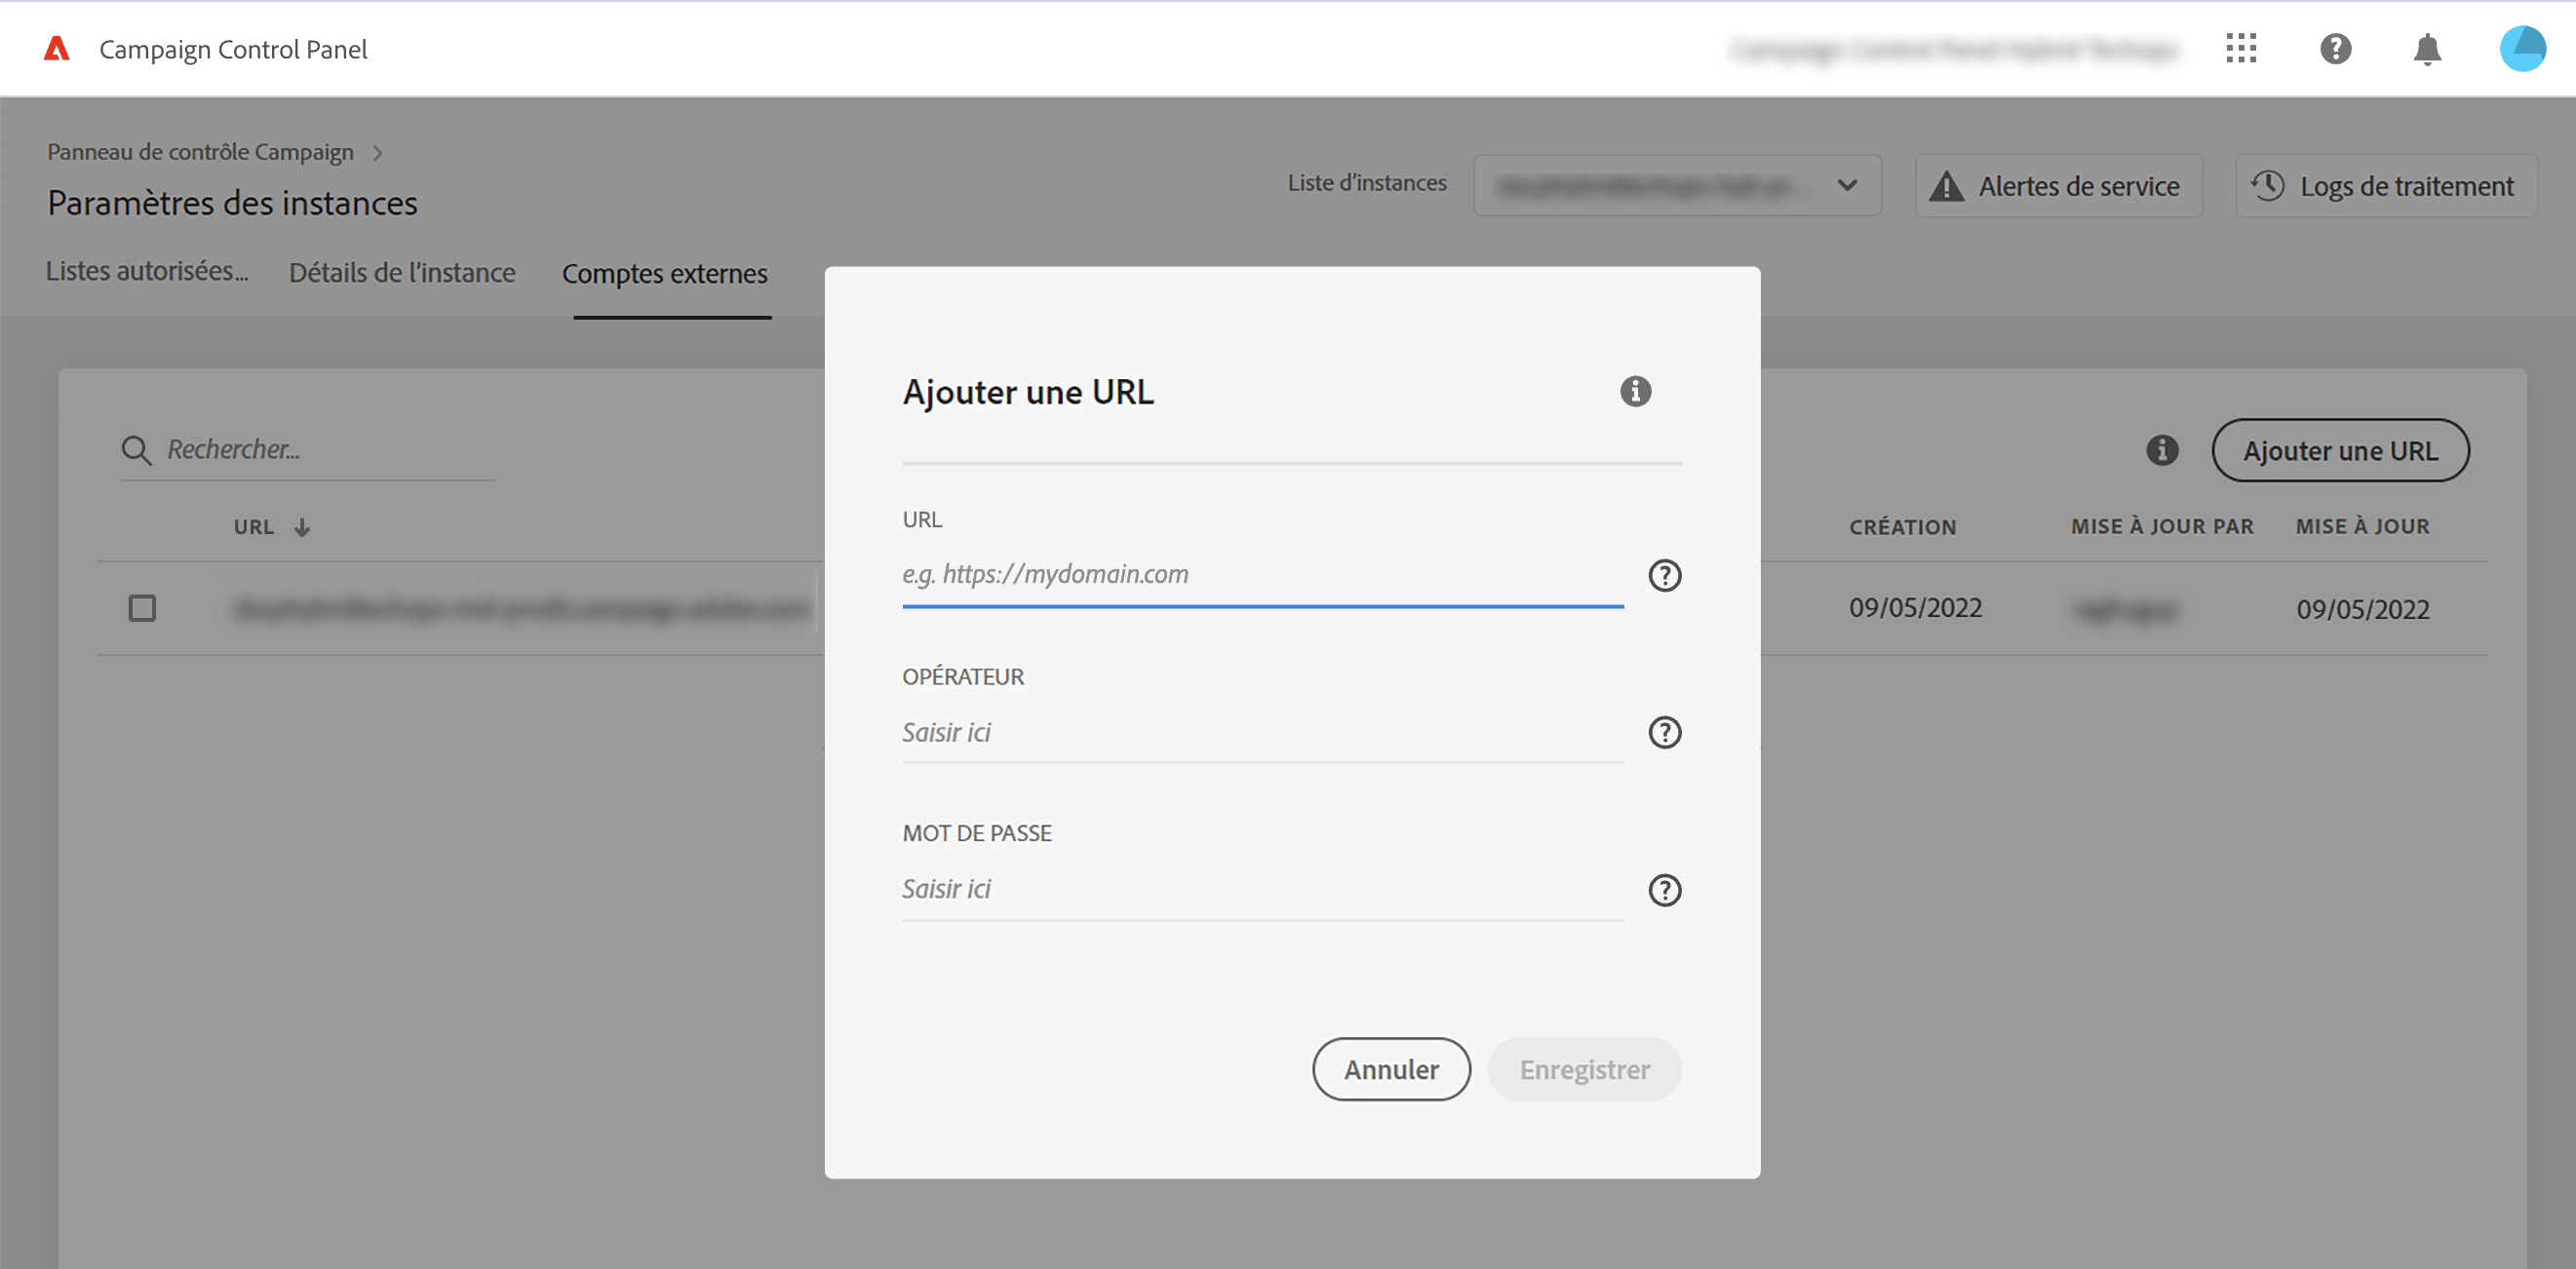Go to Panneau de contrôle Campaign breadcrumb
Image resolution: width=2576 pixels, height=1269 pixels.
[200, 152]
